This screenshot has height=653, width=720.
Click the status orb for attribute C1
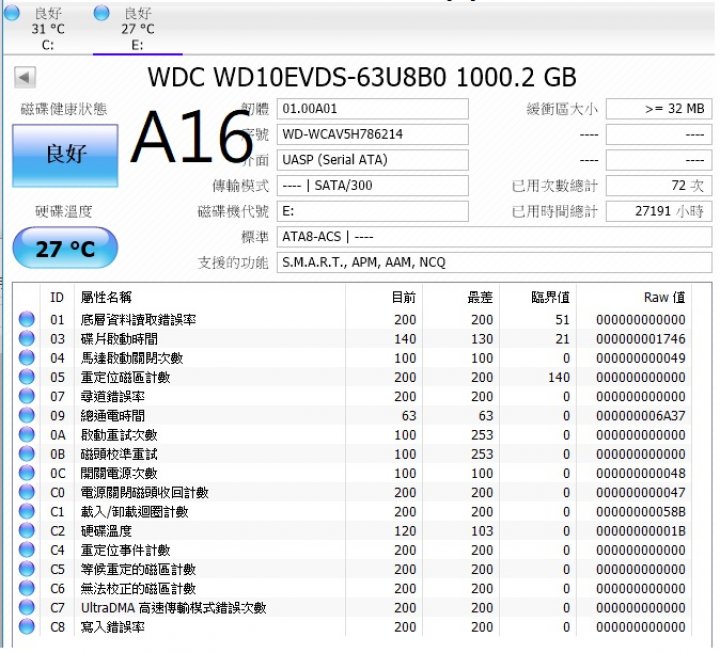[x=27, y=511]
